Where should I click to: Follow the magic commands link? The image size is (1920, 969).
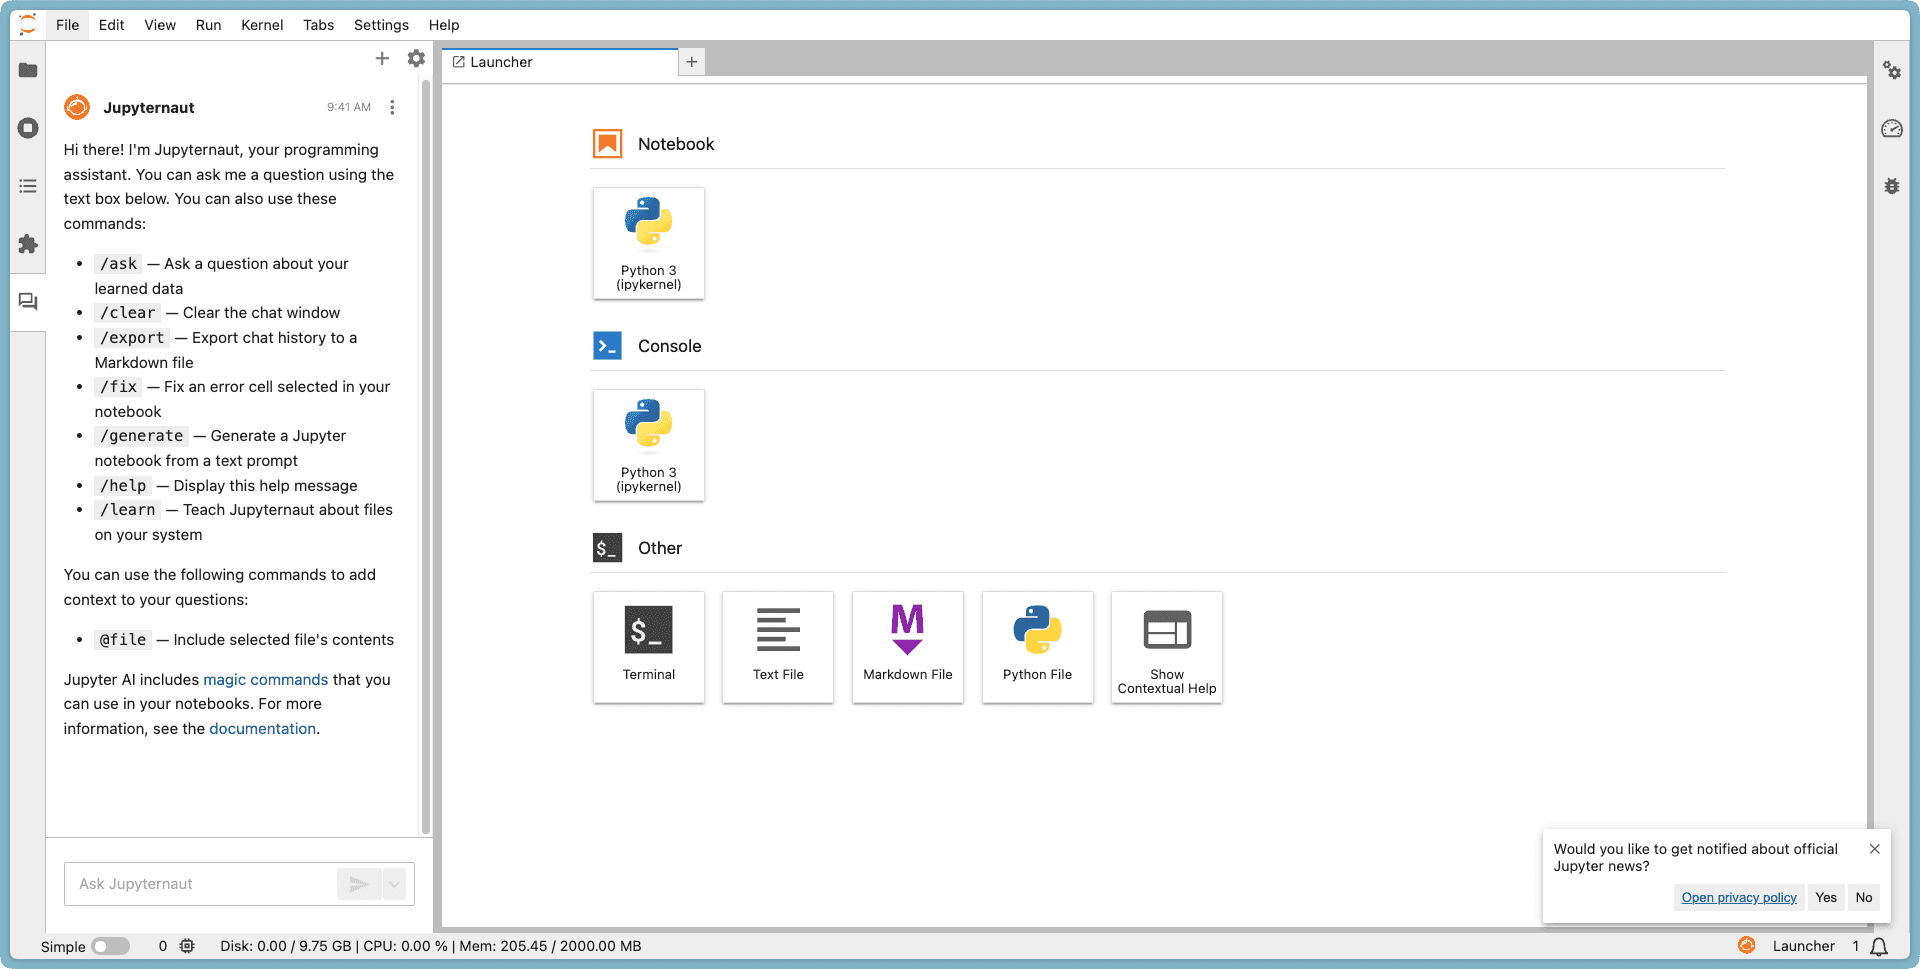tap(266, 680)
